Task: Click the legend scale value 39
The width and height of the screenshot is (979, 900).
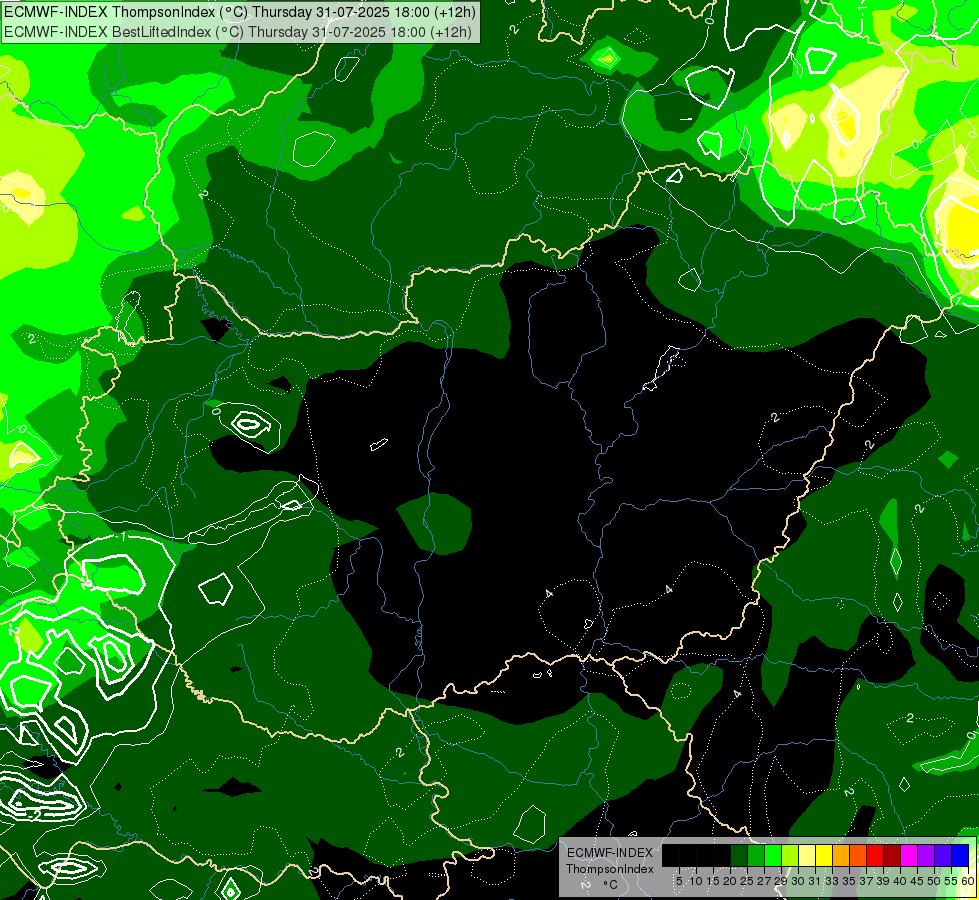Action: (x=883, y=881)
